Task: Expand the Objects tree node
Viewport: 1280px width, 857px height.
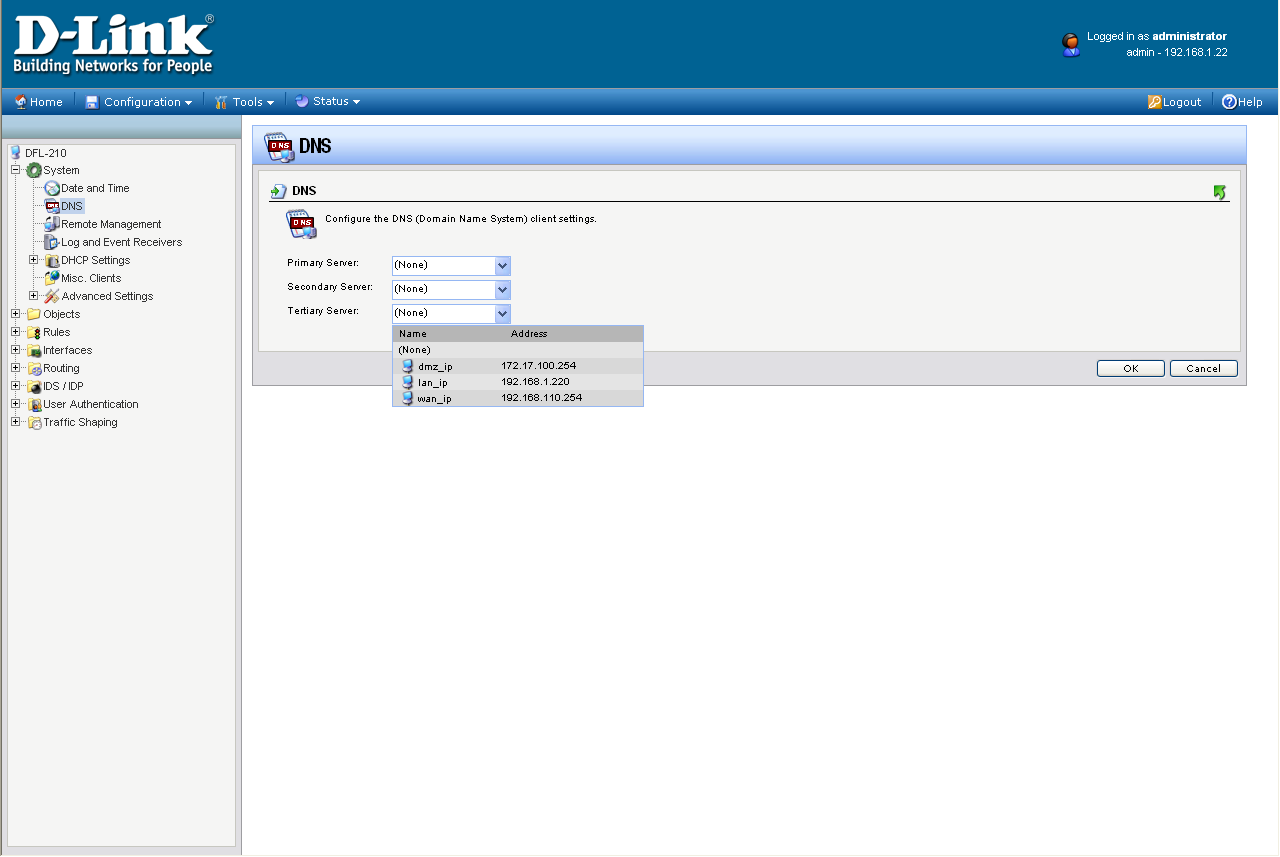Action: coord(16,314)
